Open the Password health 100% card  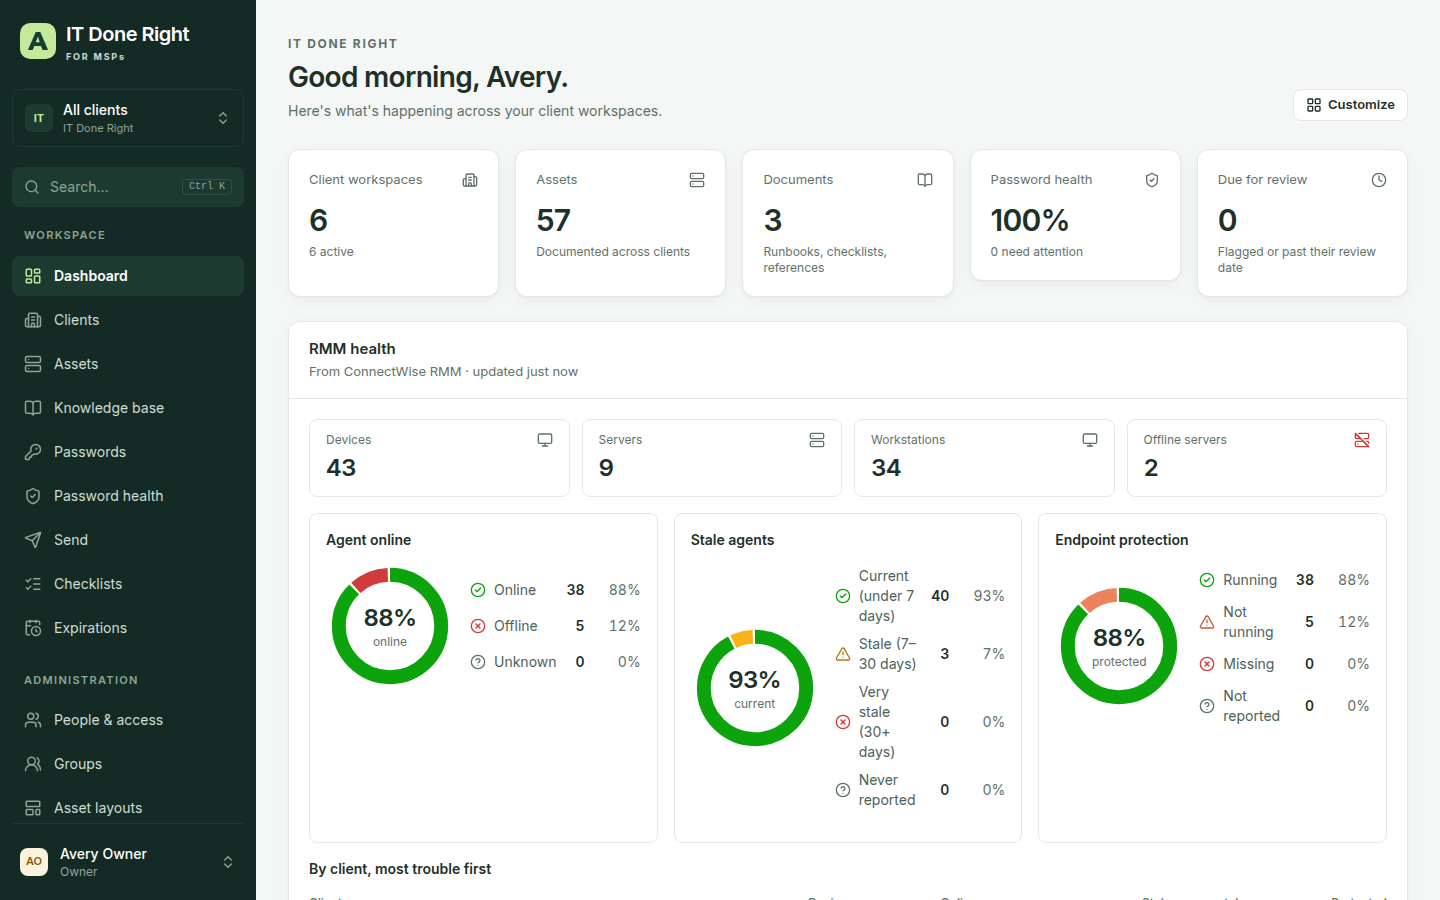click(x=1075, y=215)
